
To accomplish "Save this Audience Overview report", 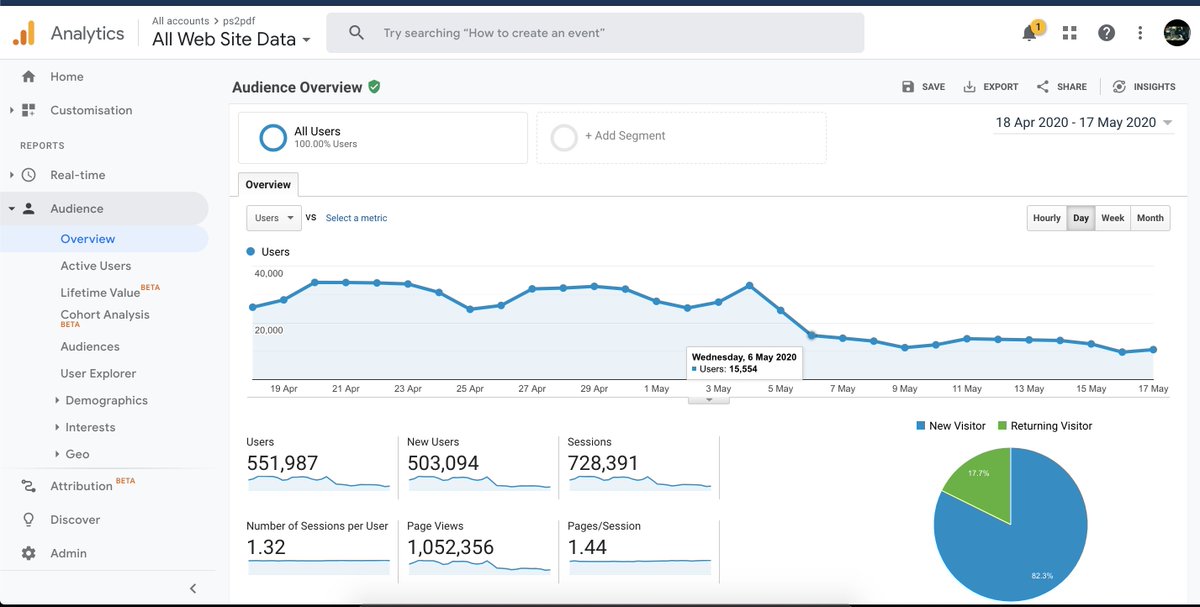I will [922, 86].
